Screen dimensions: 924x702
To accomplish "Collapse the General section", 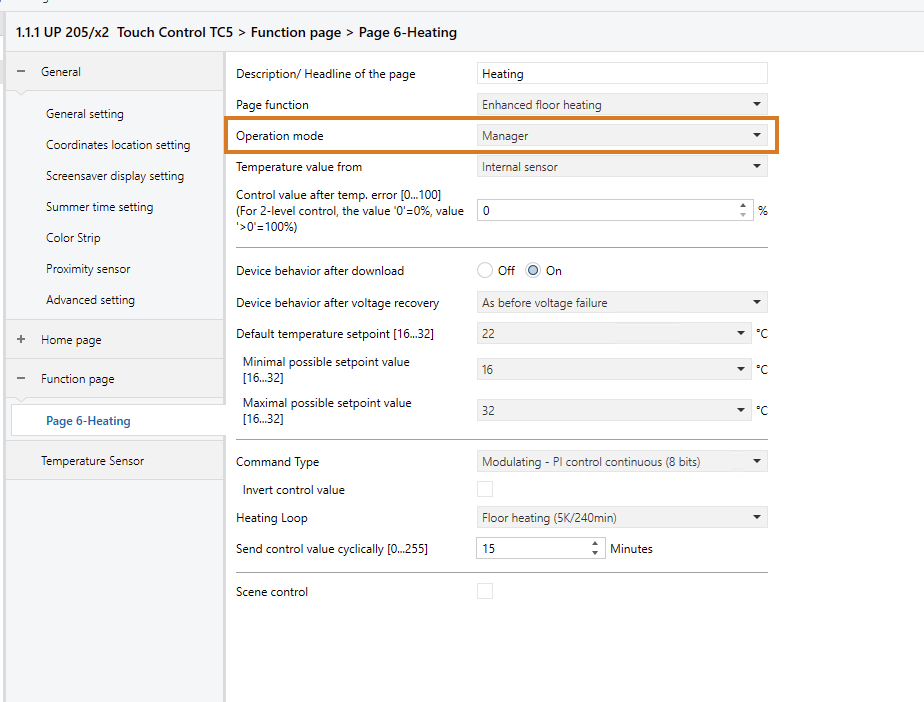I will [x=21, y=72].
